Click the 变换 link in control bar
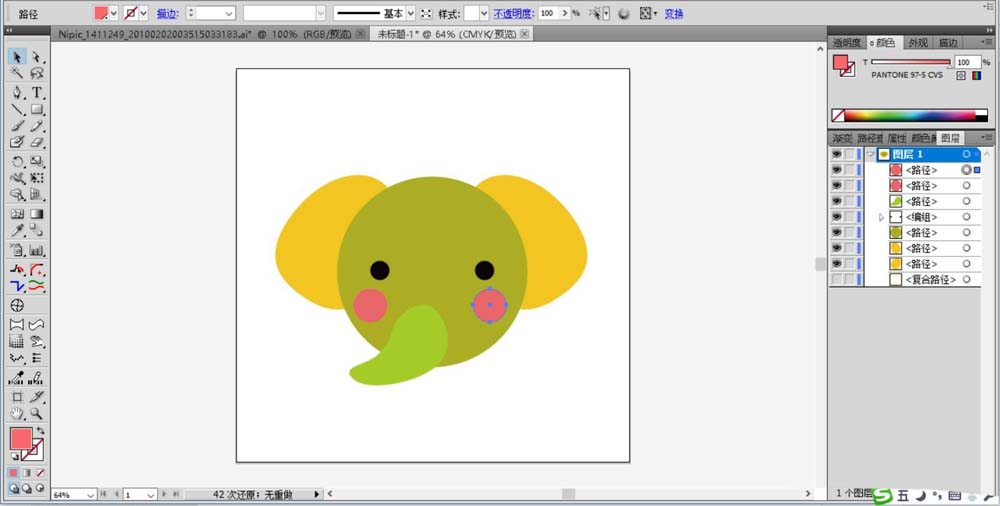The image size is (1000, 506). click(675, 14)
